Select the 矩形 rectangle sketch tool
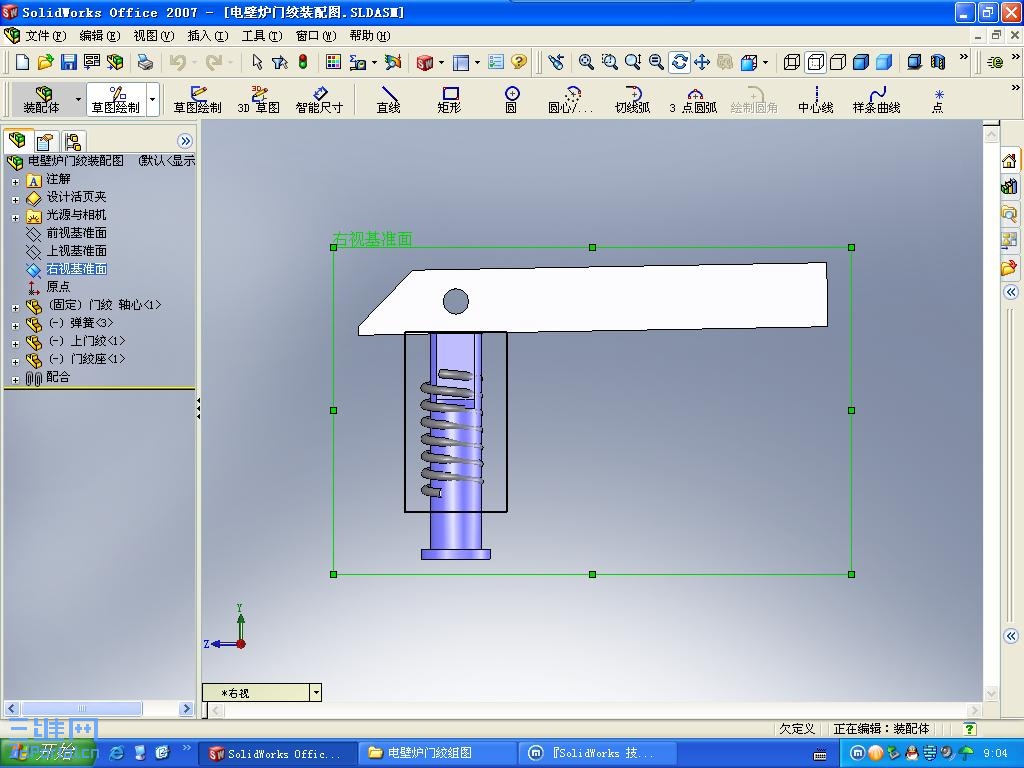 pos(449,100)
